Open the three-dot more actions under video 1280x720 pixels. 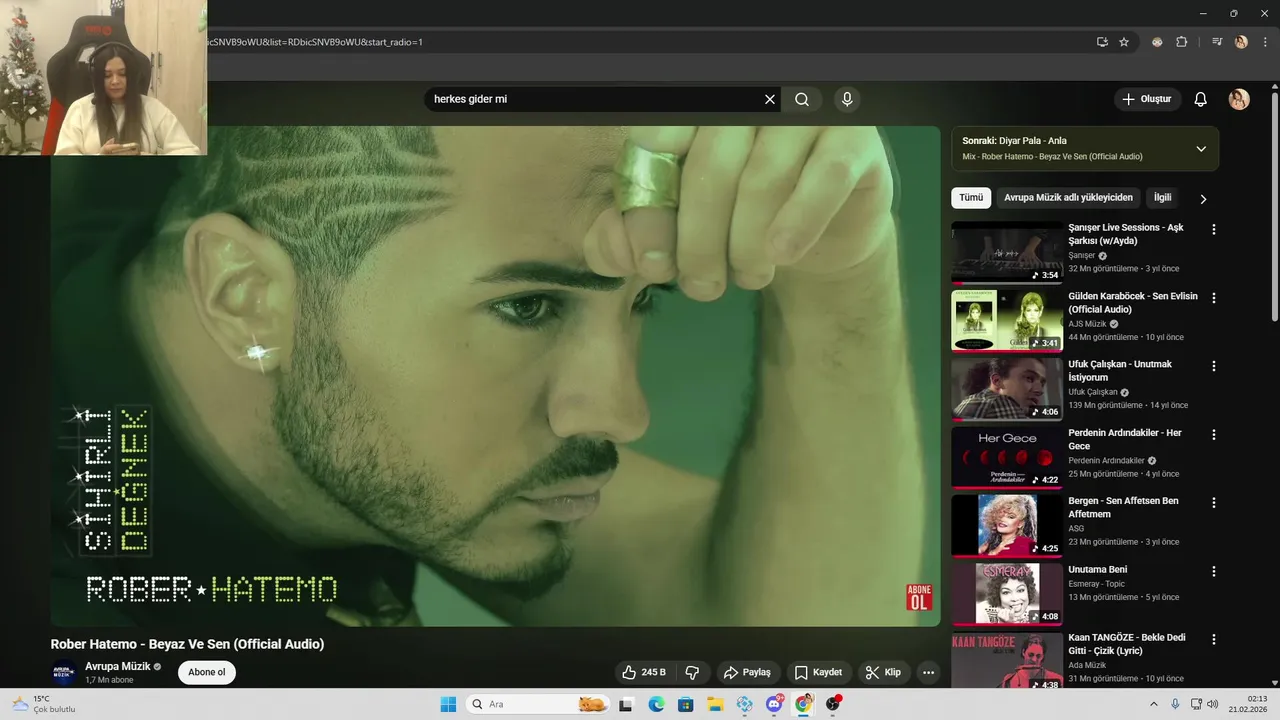929,672
